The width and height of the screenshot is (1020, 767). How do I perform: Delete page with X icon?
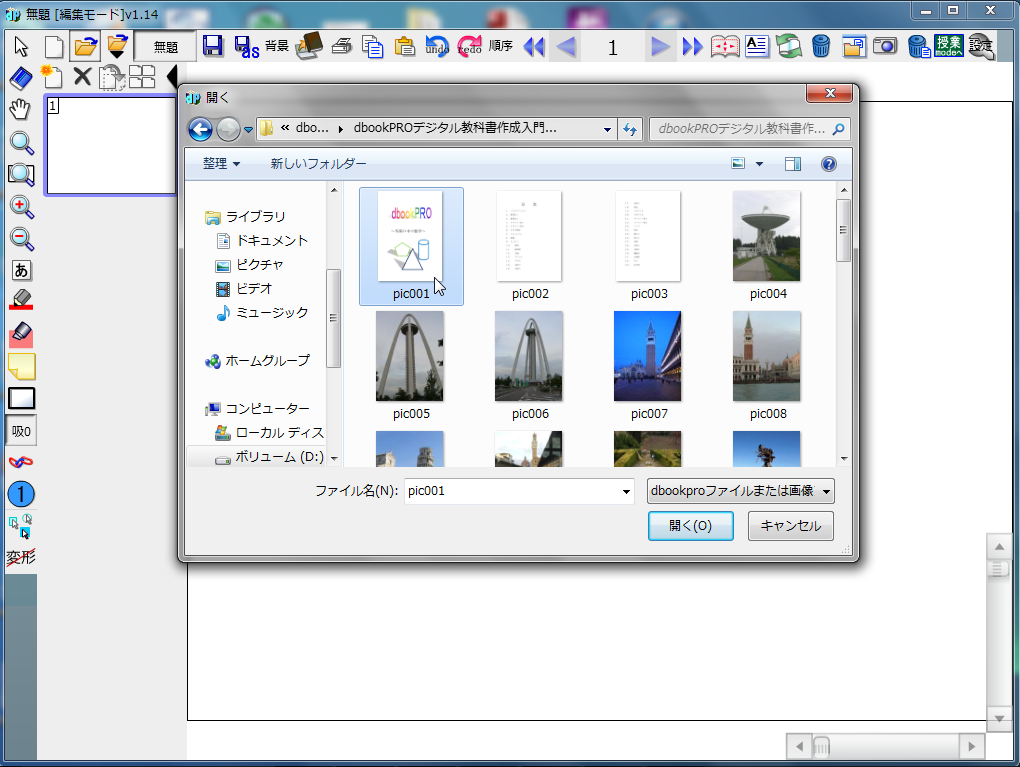[x=82, y=76]
